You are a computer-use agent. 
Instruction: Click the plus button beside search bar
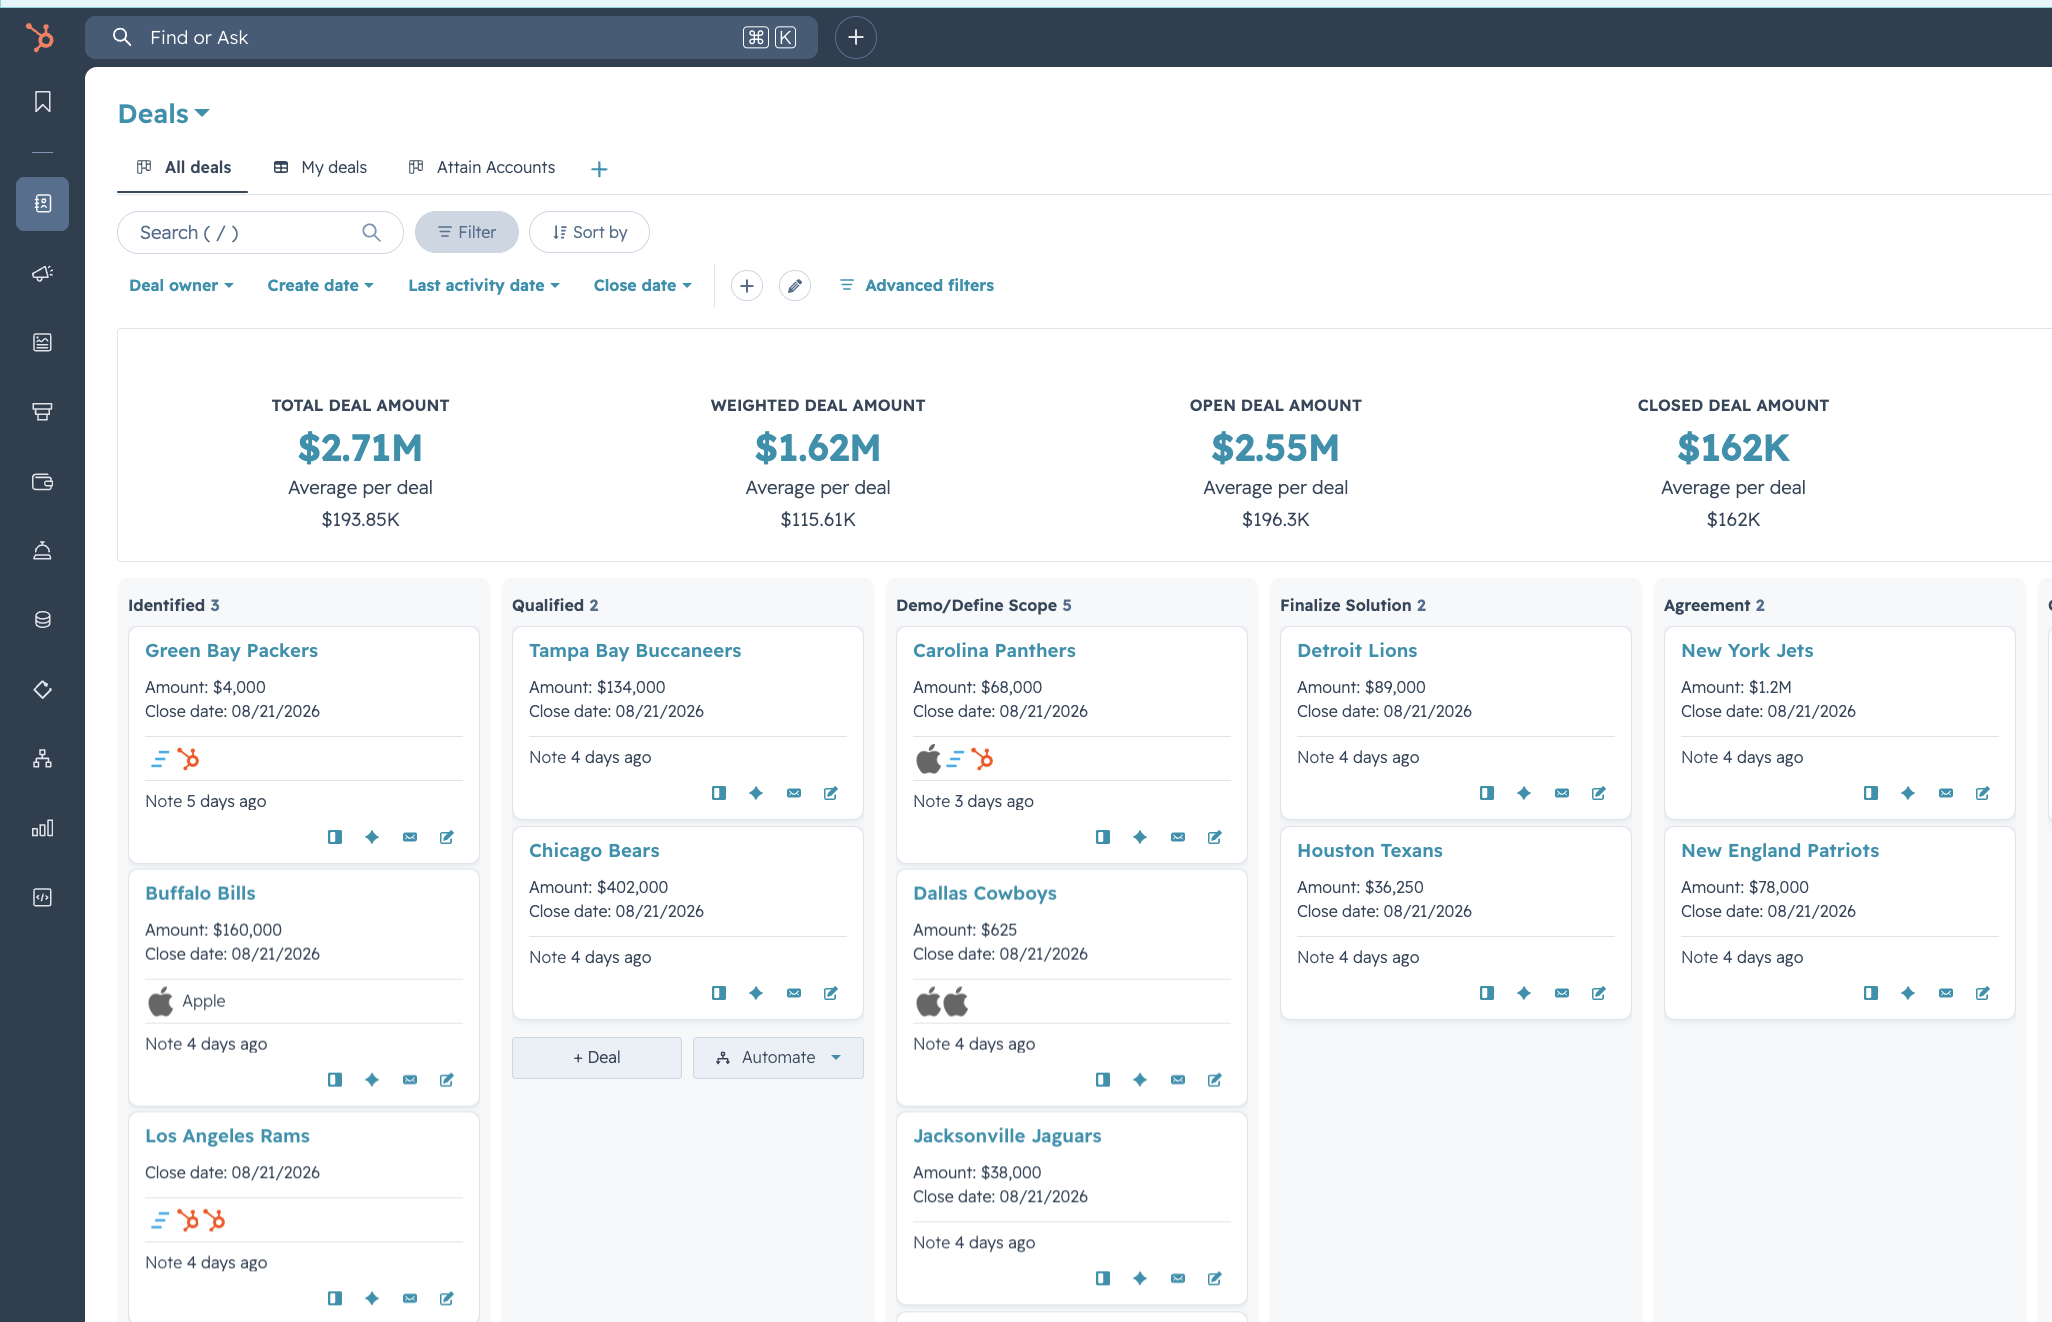click(856, 37)
